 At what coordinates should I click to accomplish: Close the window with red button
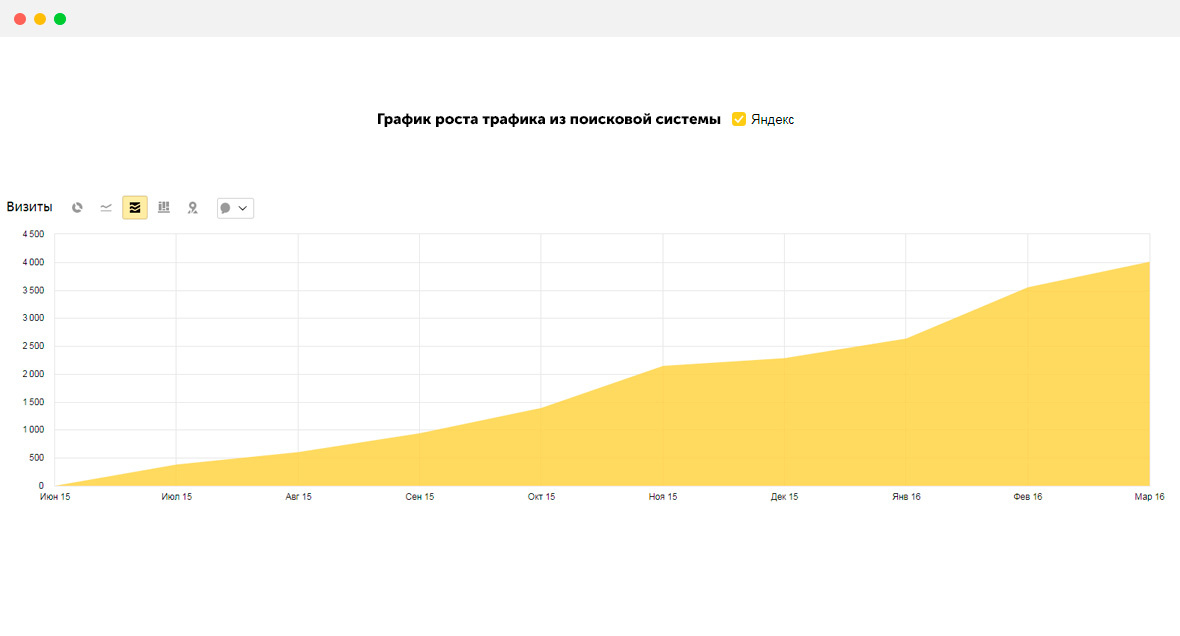[x=20, y=19]
